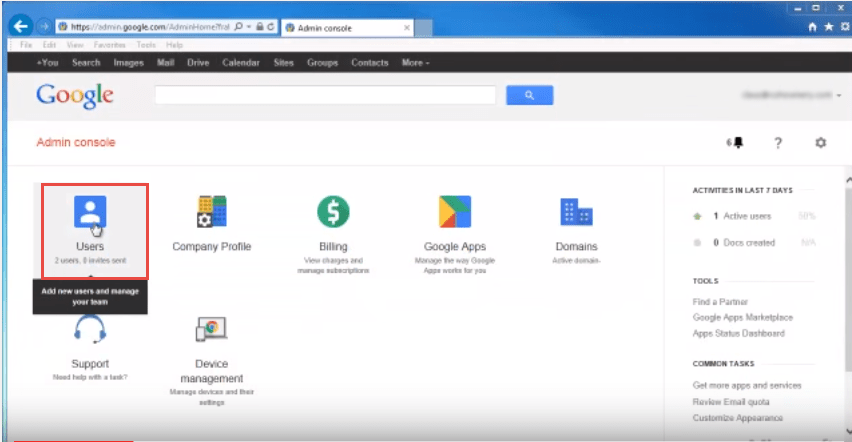Click browser forward arrow button
This screenshot has width=852, height=442.
pyautogui.click(x=44, y=26)
